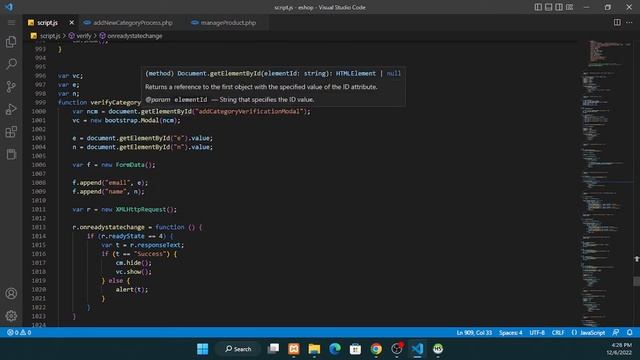Open the Extensions view
640x360 pixels.
[11, 132]
